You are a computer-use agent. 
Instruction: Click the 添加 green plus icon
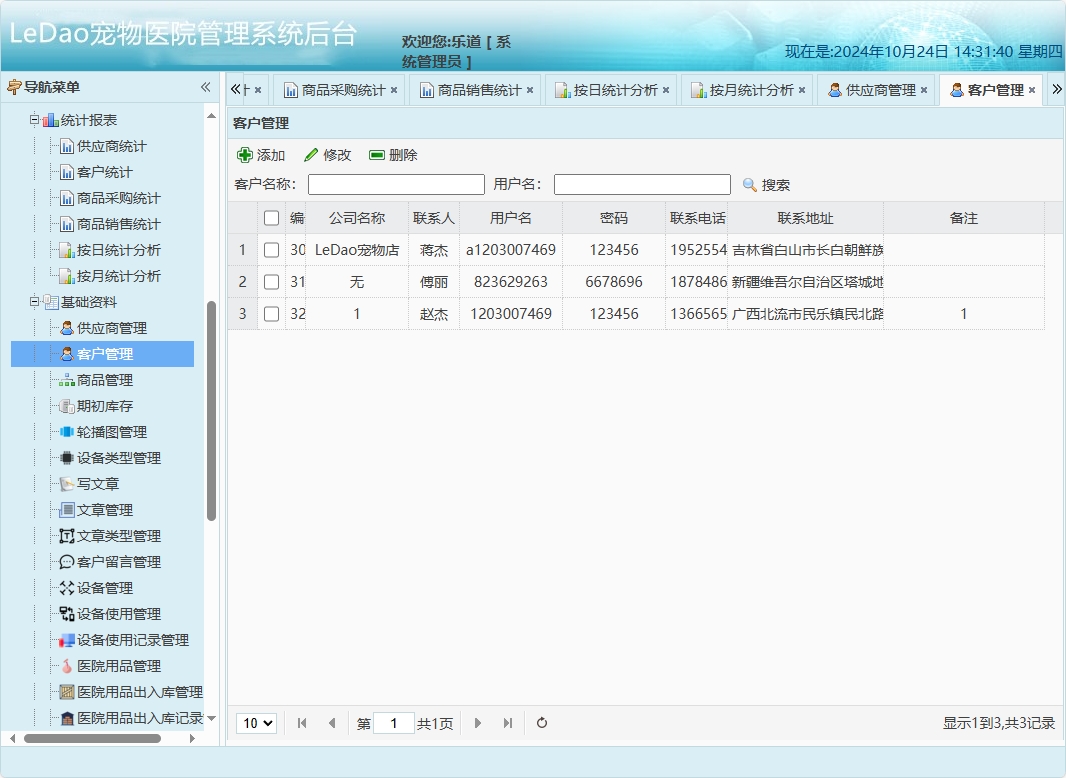point(246,155)
